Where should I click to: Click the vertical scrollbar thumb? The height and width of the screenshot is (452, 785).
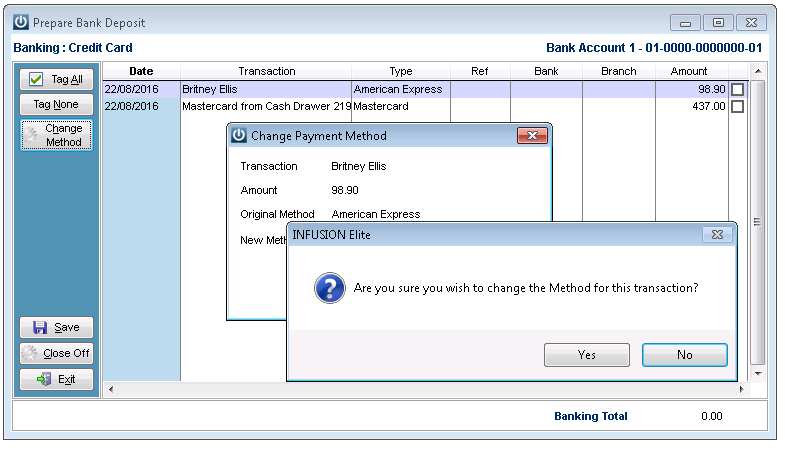[x=757, y=222]
